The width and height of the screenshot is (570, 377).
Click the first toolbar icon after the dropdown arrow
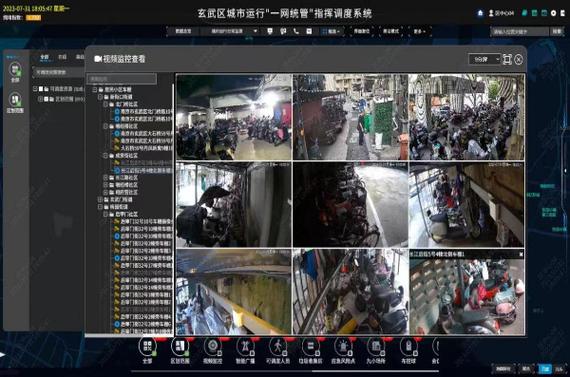point(270,31)
